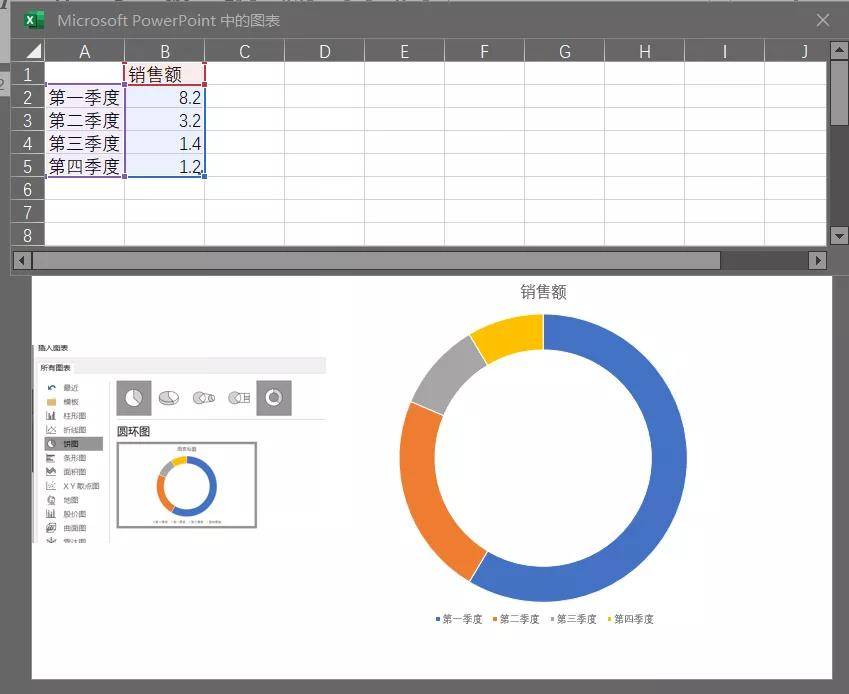Open the 所有图表 tab
This screenshot has width=849, height=694.
click(55, 368)
